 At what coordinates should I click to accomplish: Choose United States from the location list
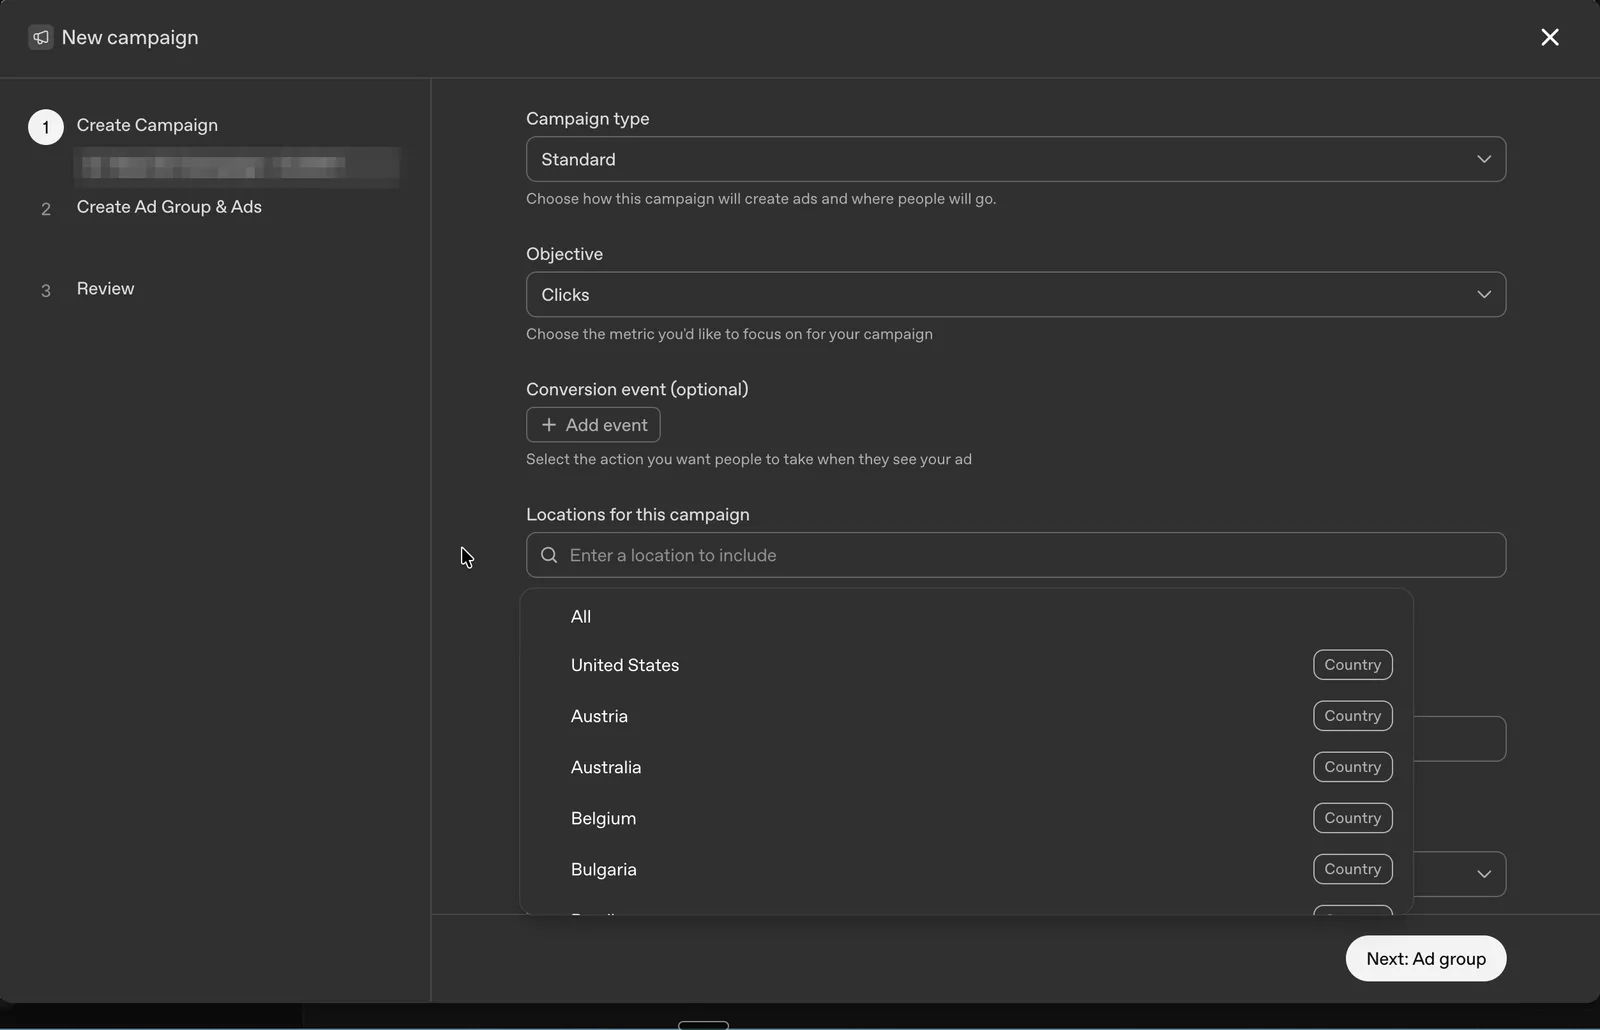(x=966, y=665)
